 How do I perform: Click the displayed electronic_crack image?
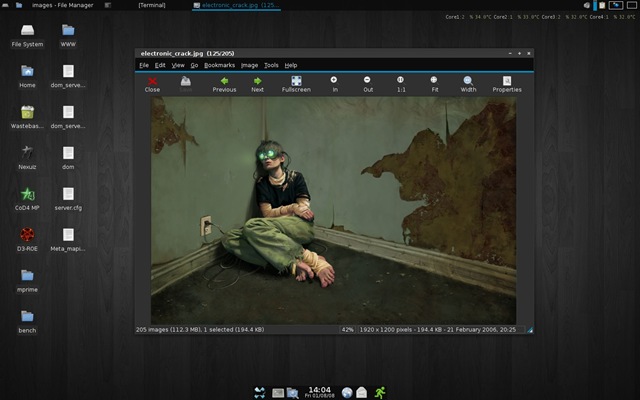pyautogui.click(x=333, y=211)
